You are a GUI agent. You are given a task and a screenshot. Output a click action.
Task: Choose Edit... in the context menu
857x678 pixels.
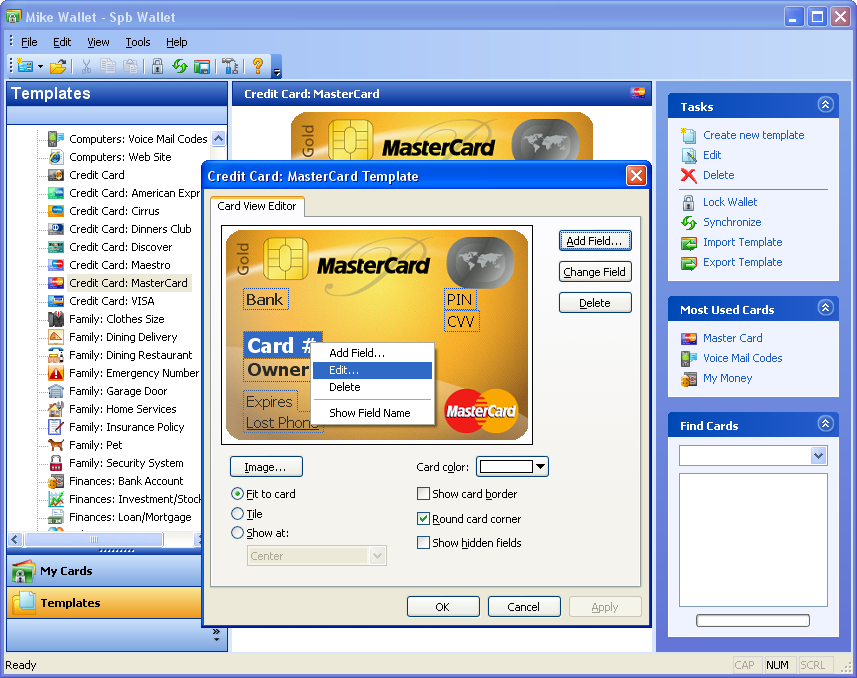[372, 370]
